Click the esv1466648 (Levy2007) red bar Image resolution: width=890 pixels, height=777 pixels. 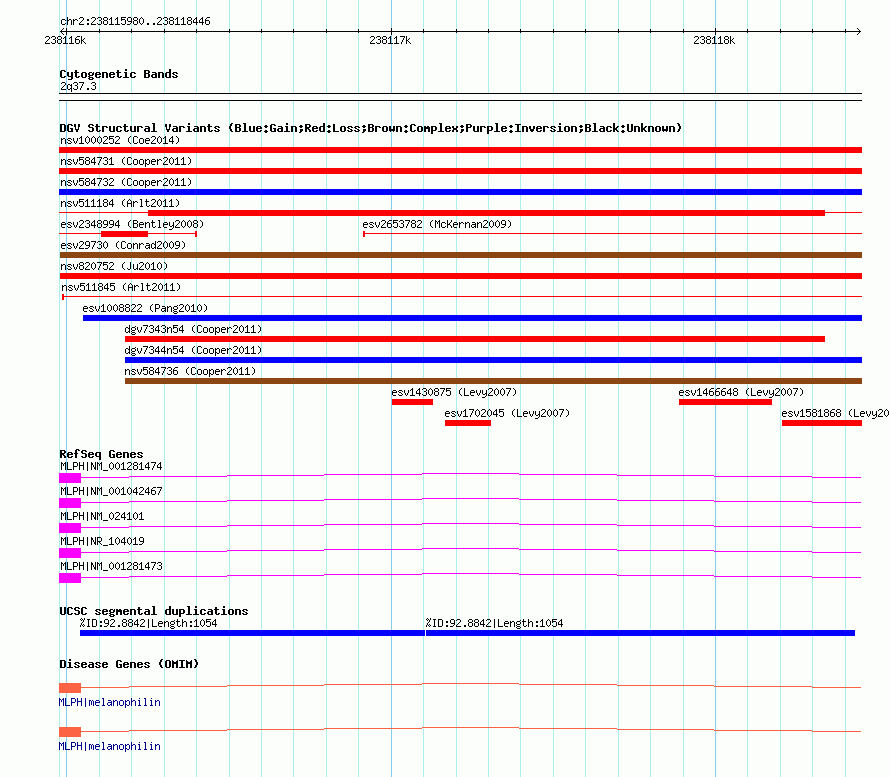(x=725, y=402)
